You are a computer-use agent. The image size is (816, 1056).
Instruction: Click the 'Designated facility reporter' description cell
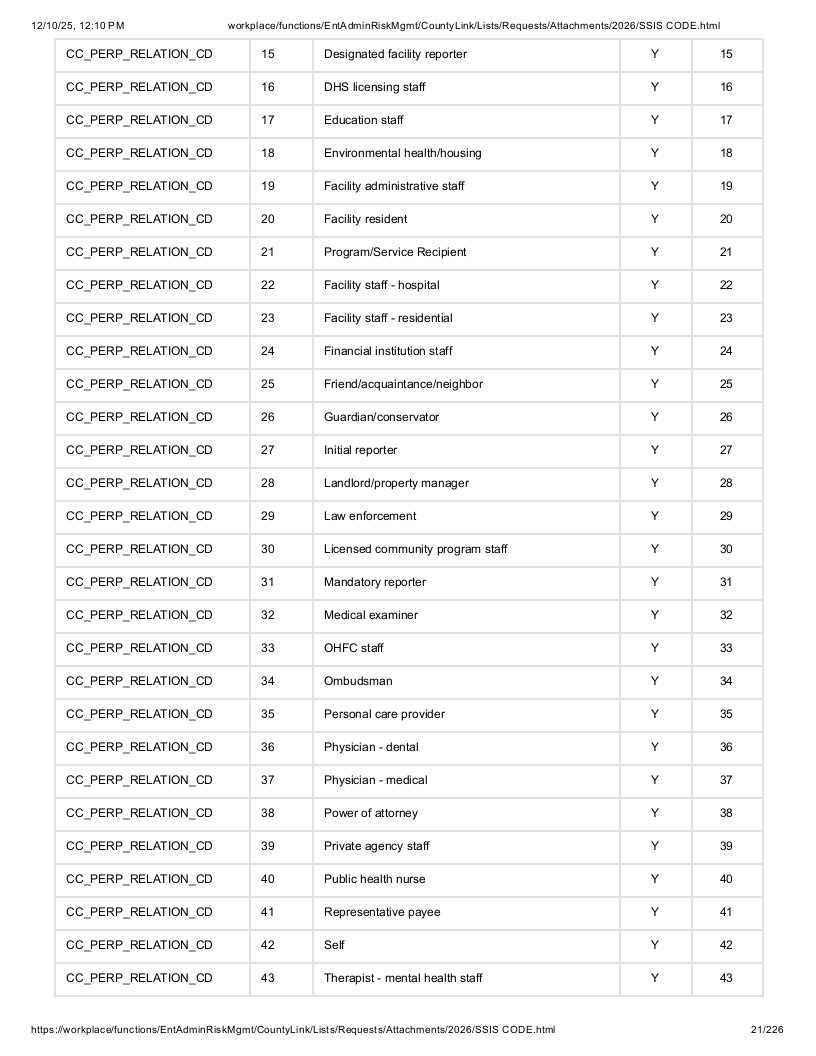point(466,55)
